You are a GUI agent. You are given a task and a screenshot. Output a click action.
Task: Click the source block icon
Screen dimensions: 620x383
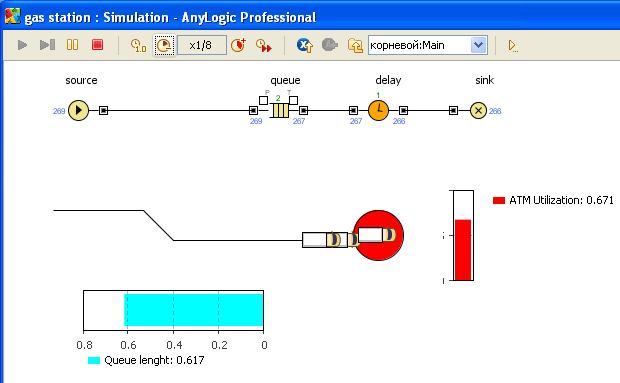[x=78, y=110]
